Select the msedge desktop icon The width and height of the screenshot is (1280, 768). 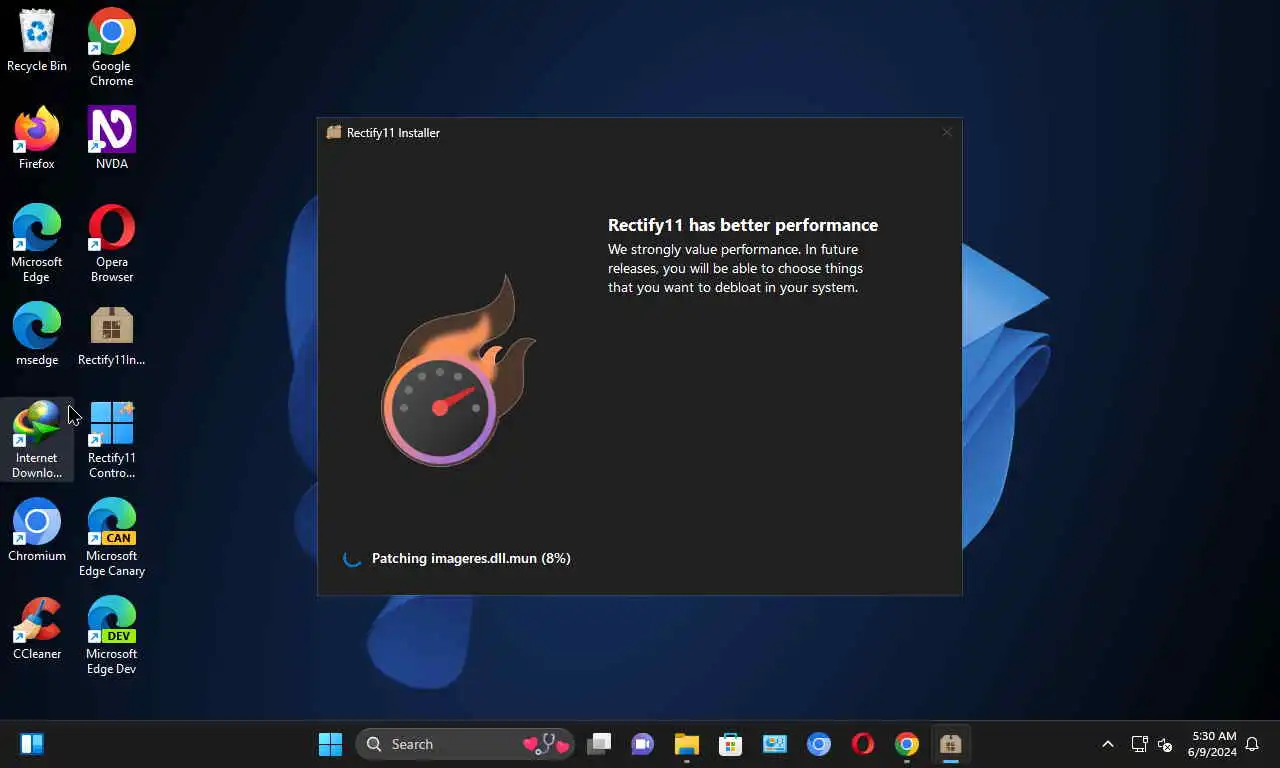[x=37, y=335]
